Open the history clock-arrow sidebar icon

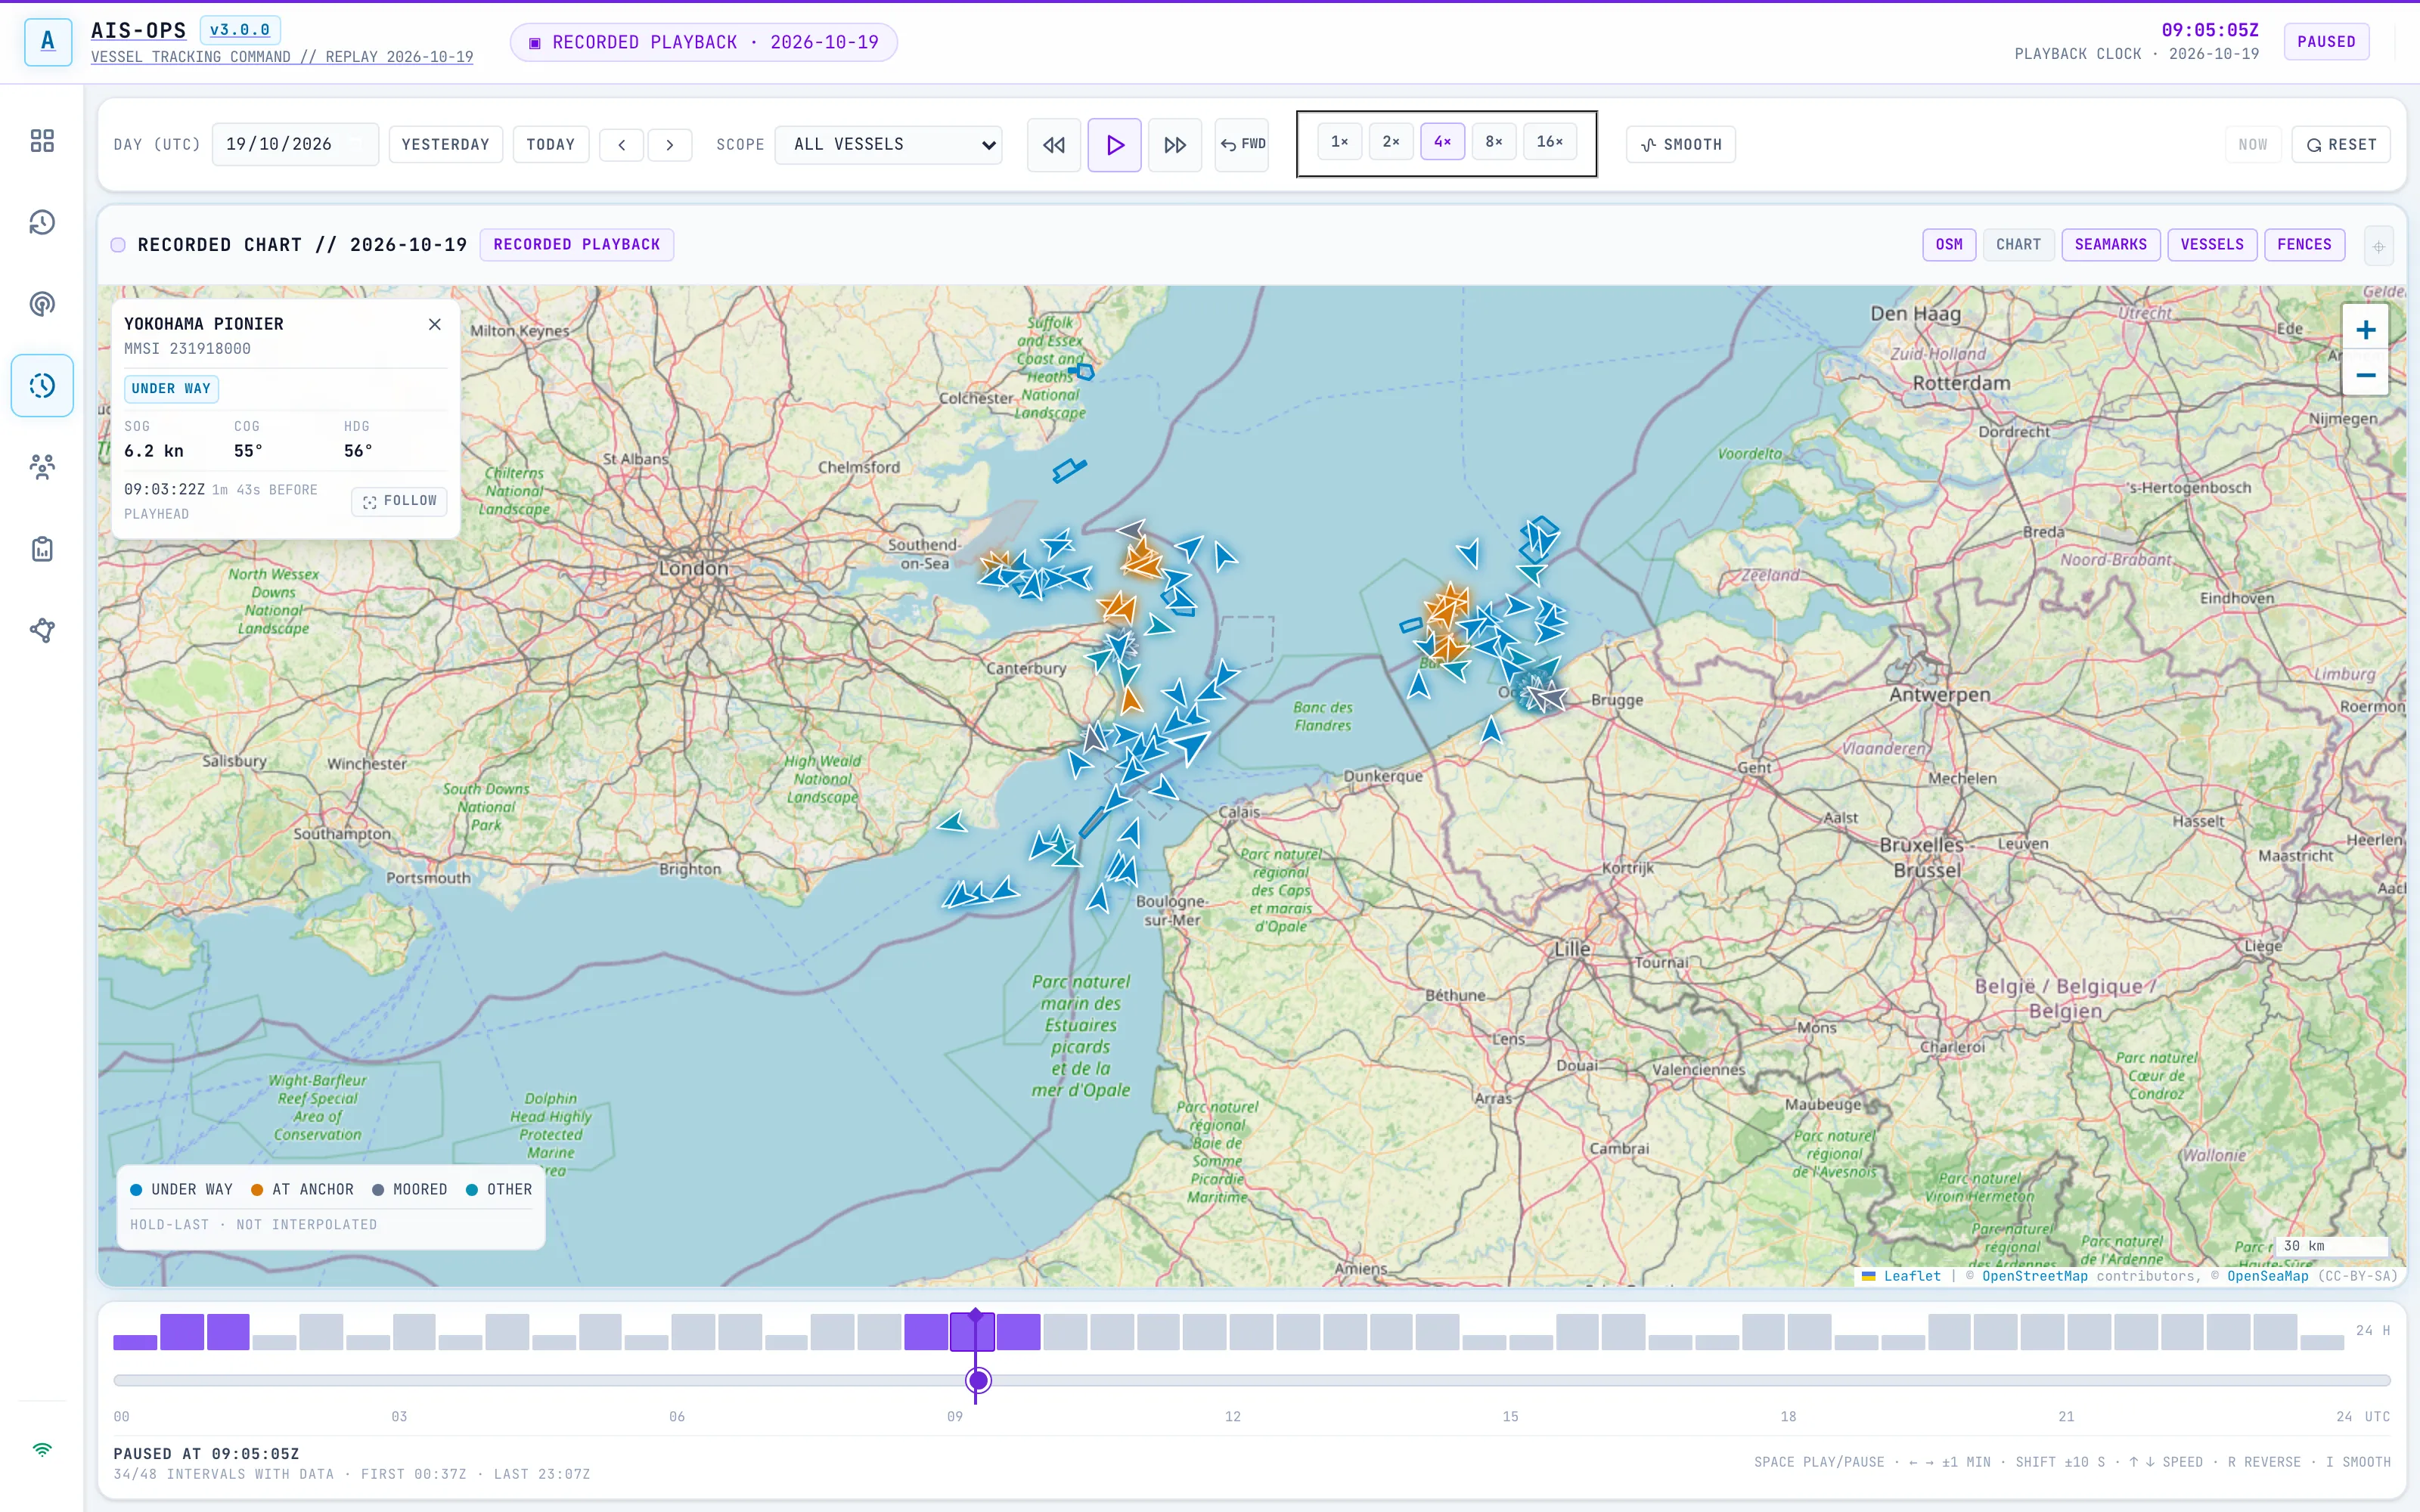[x=42, y=222]
